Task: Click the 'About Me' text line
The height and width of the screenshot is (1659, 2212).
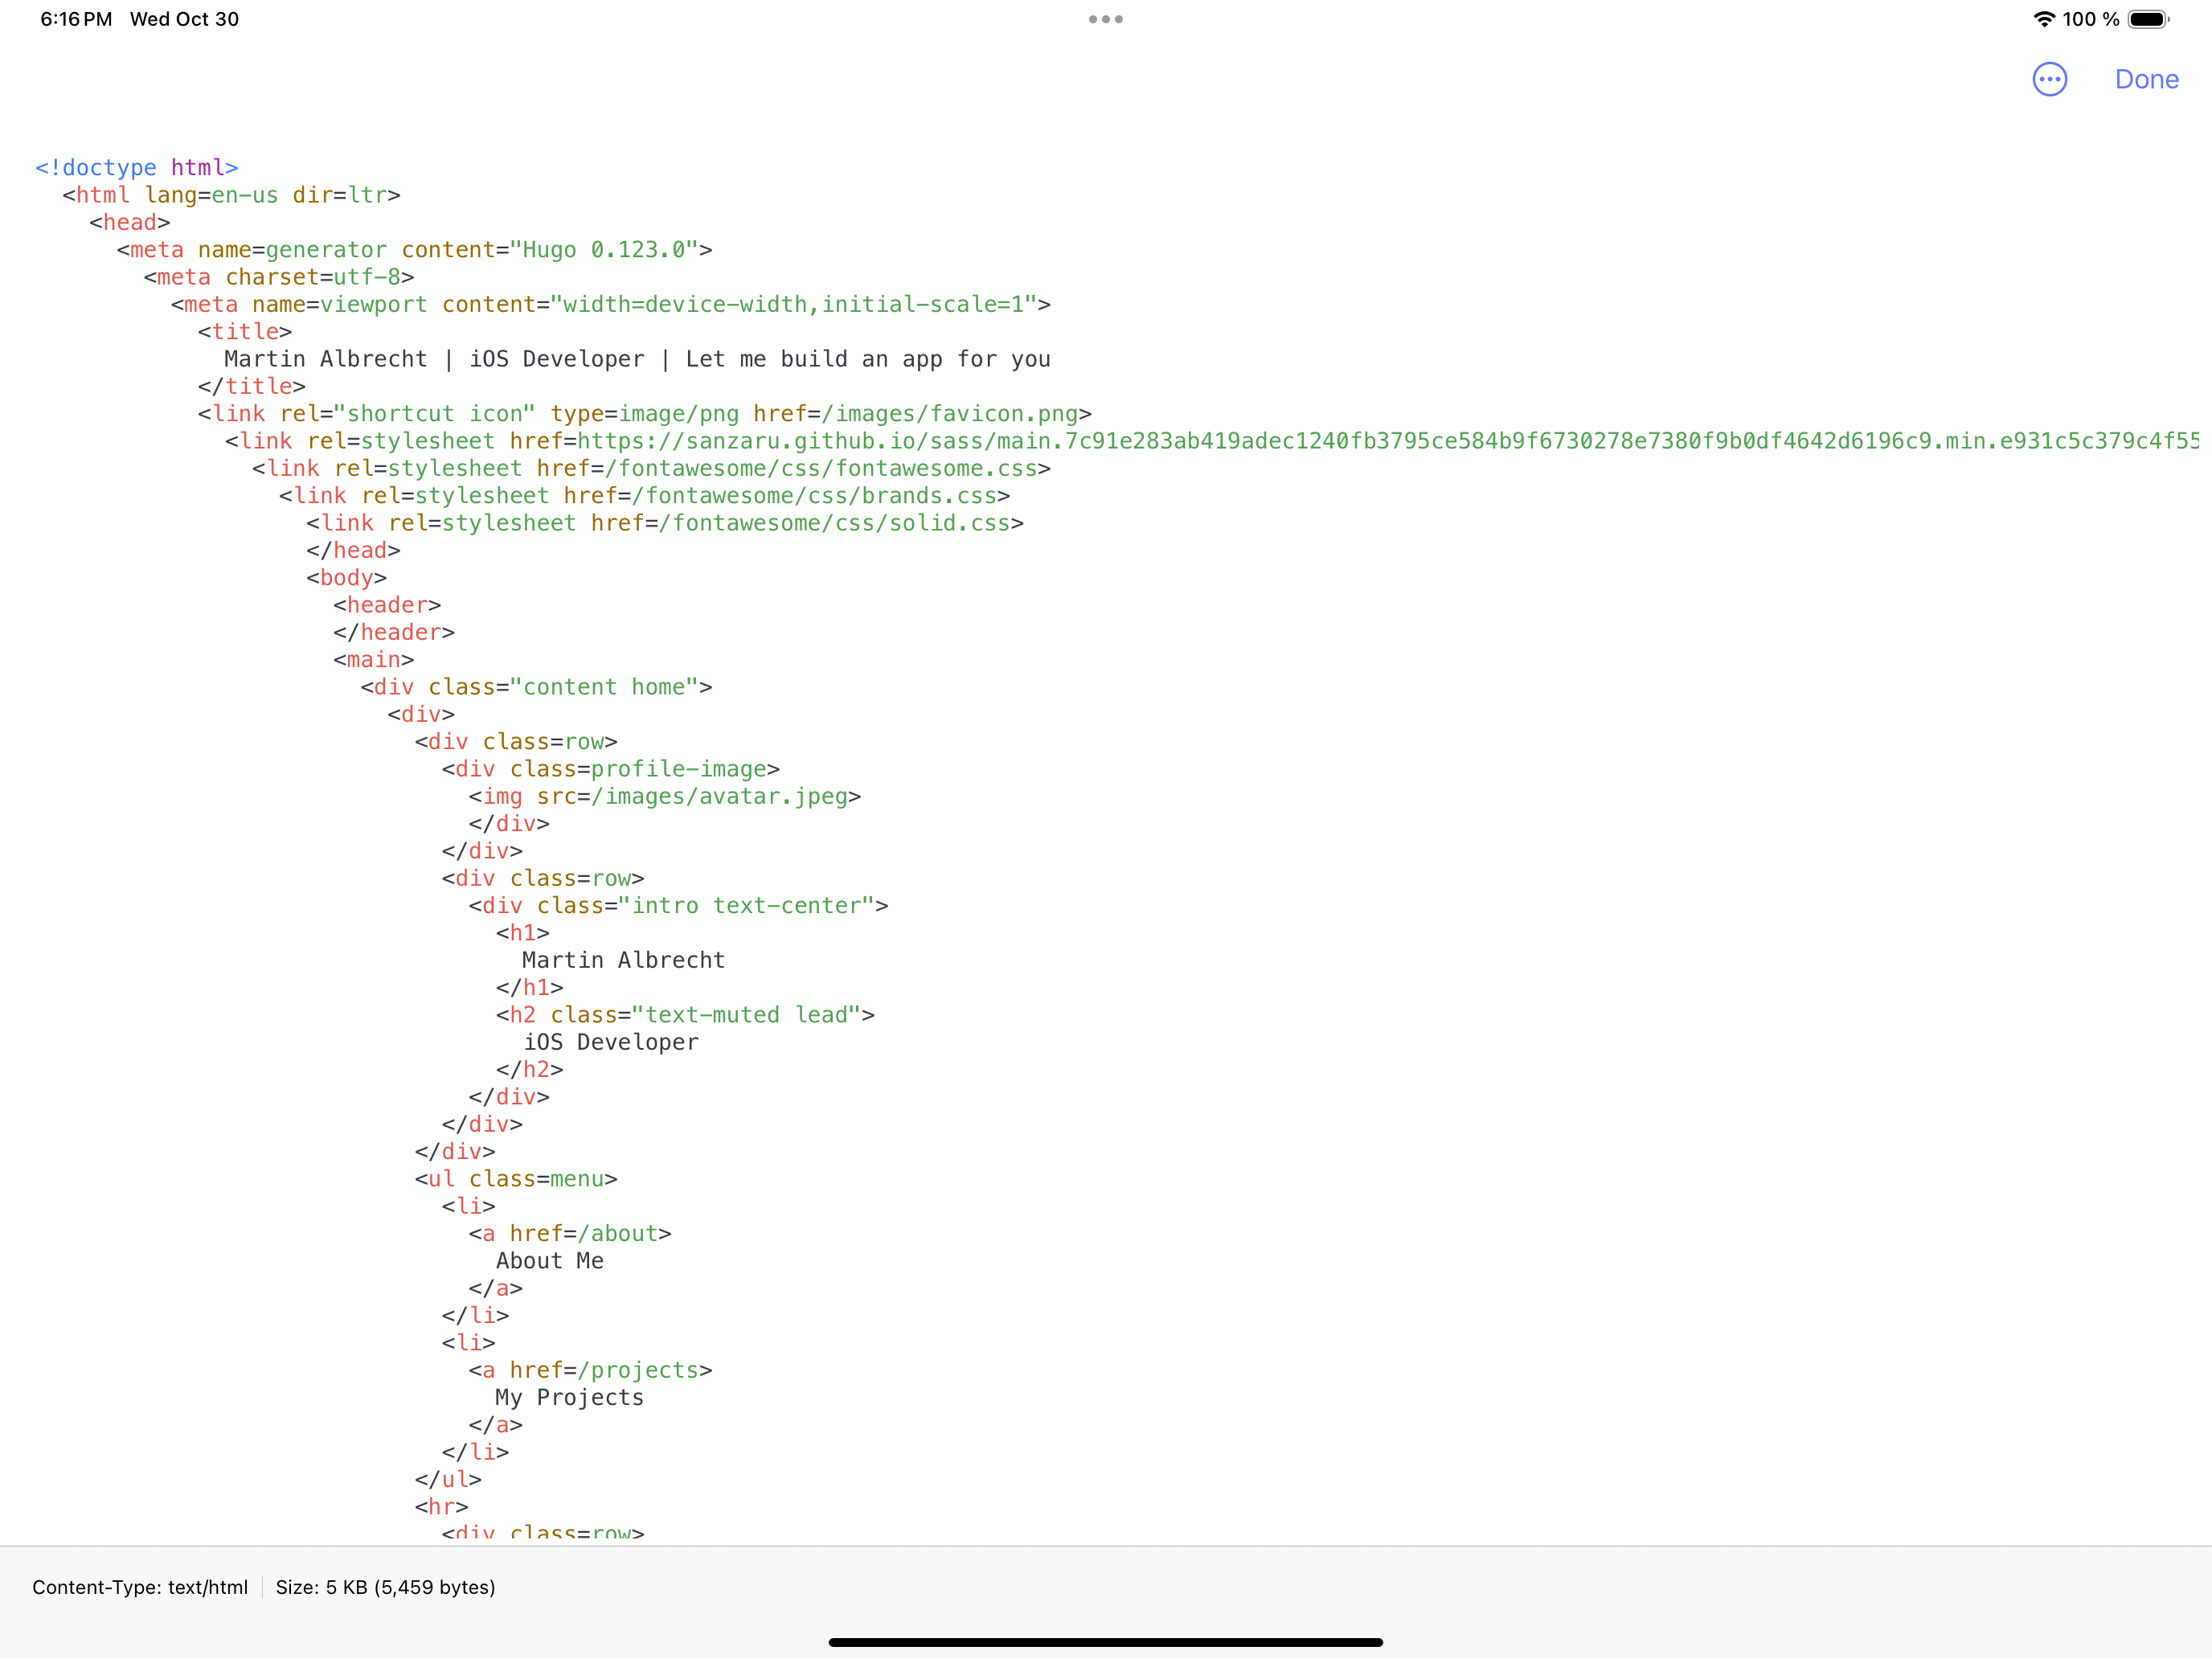Action: pyautogui.click(x=550, y=1261)
